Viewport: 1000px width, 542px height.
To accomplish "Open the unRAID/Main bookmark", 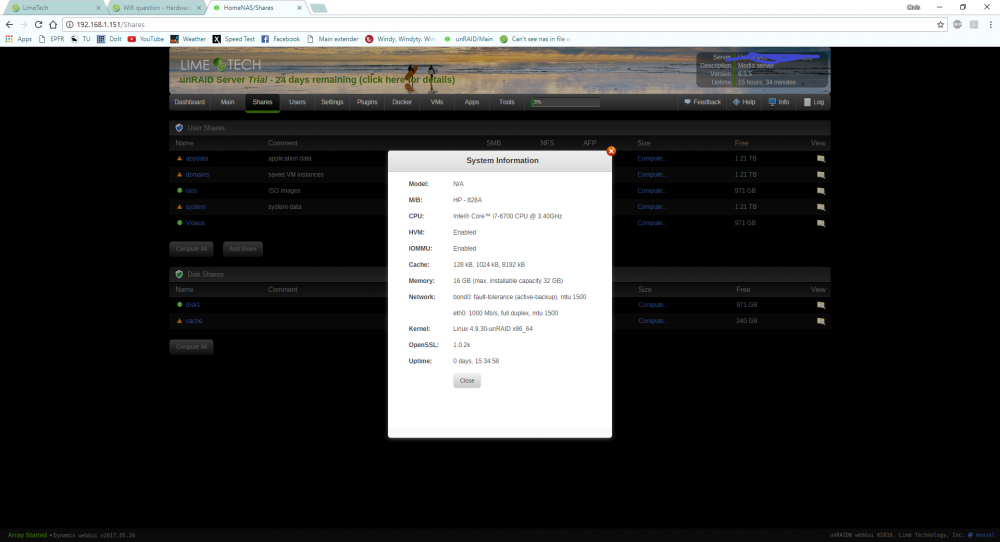I will coord(468,39).
